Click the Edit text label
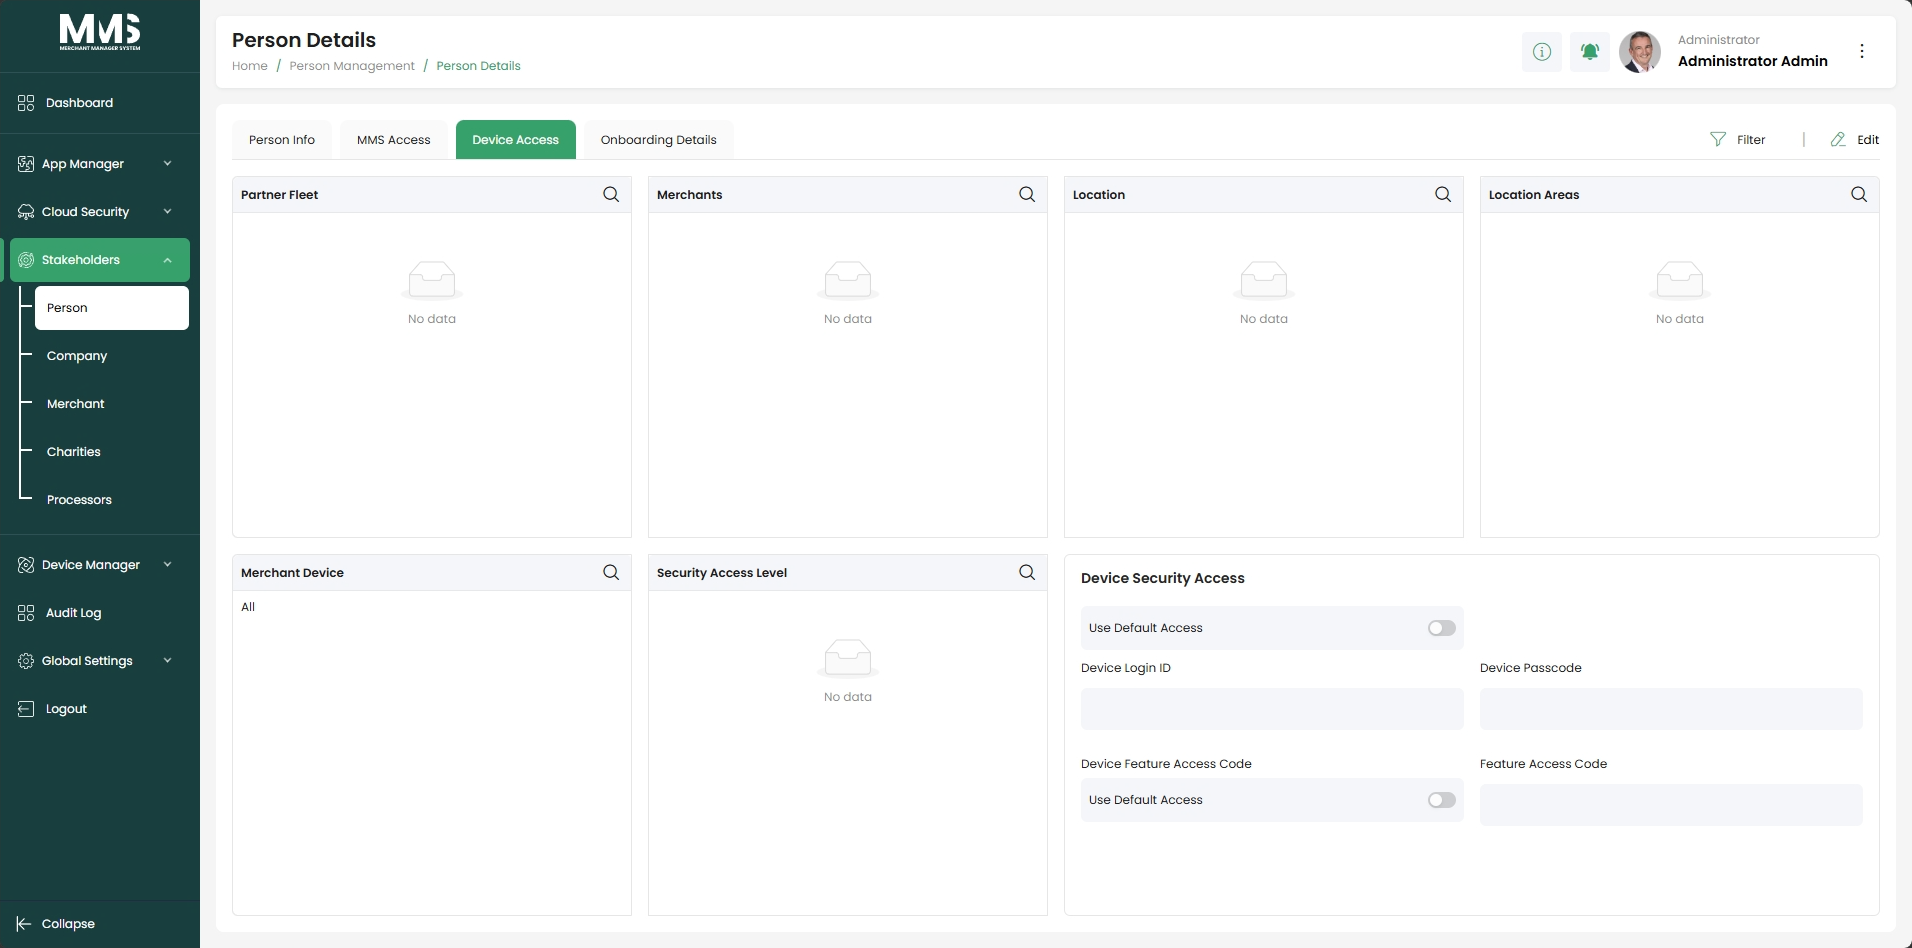 pyautogui.click(x=1868, y=140)
